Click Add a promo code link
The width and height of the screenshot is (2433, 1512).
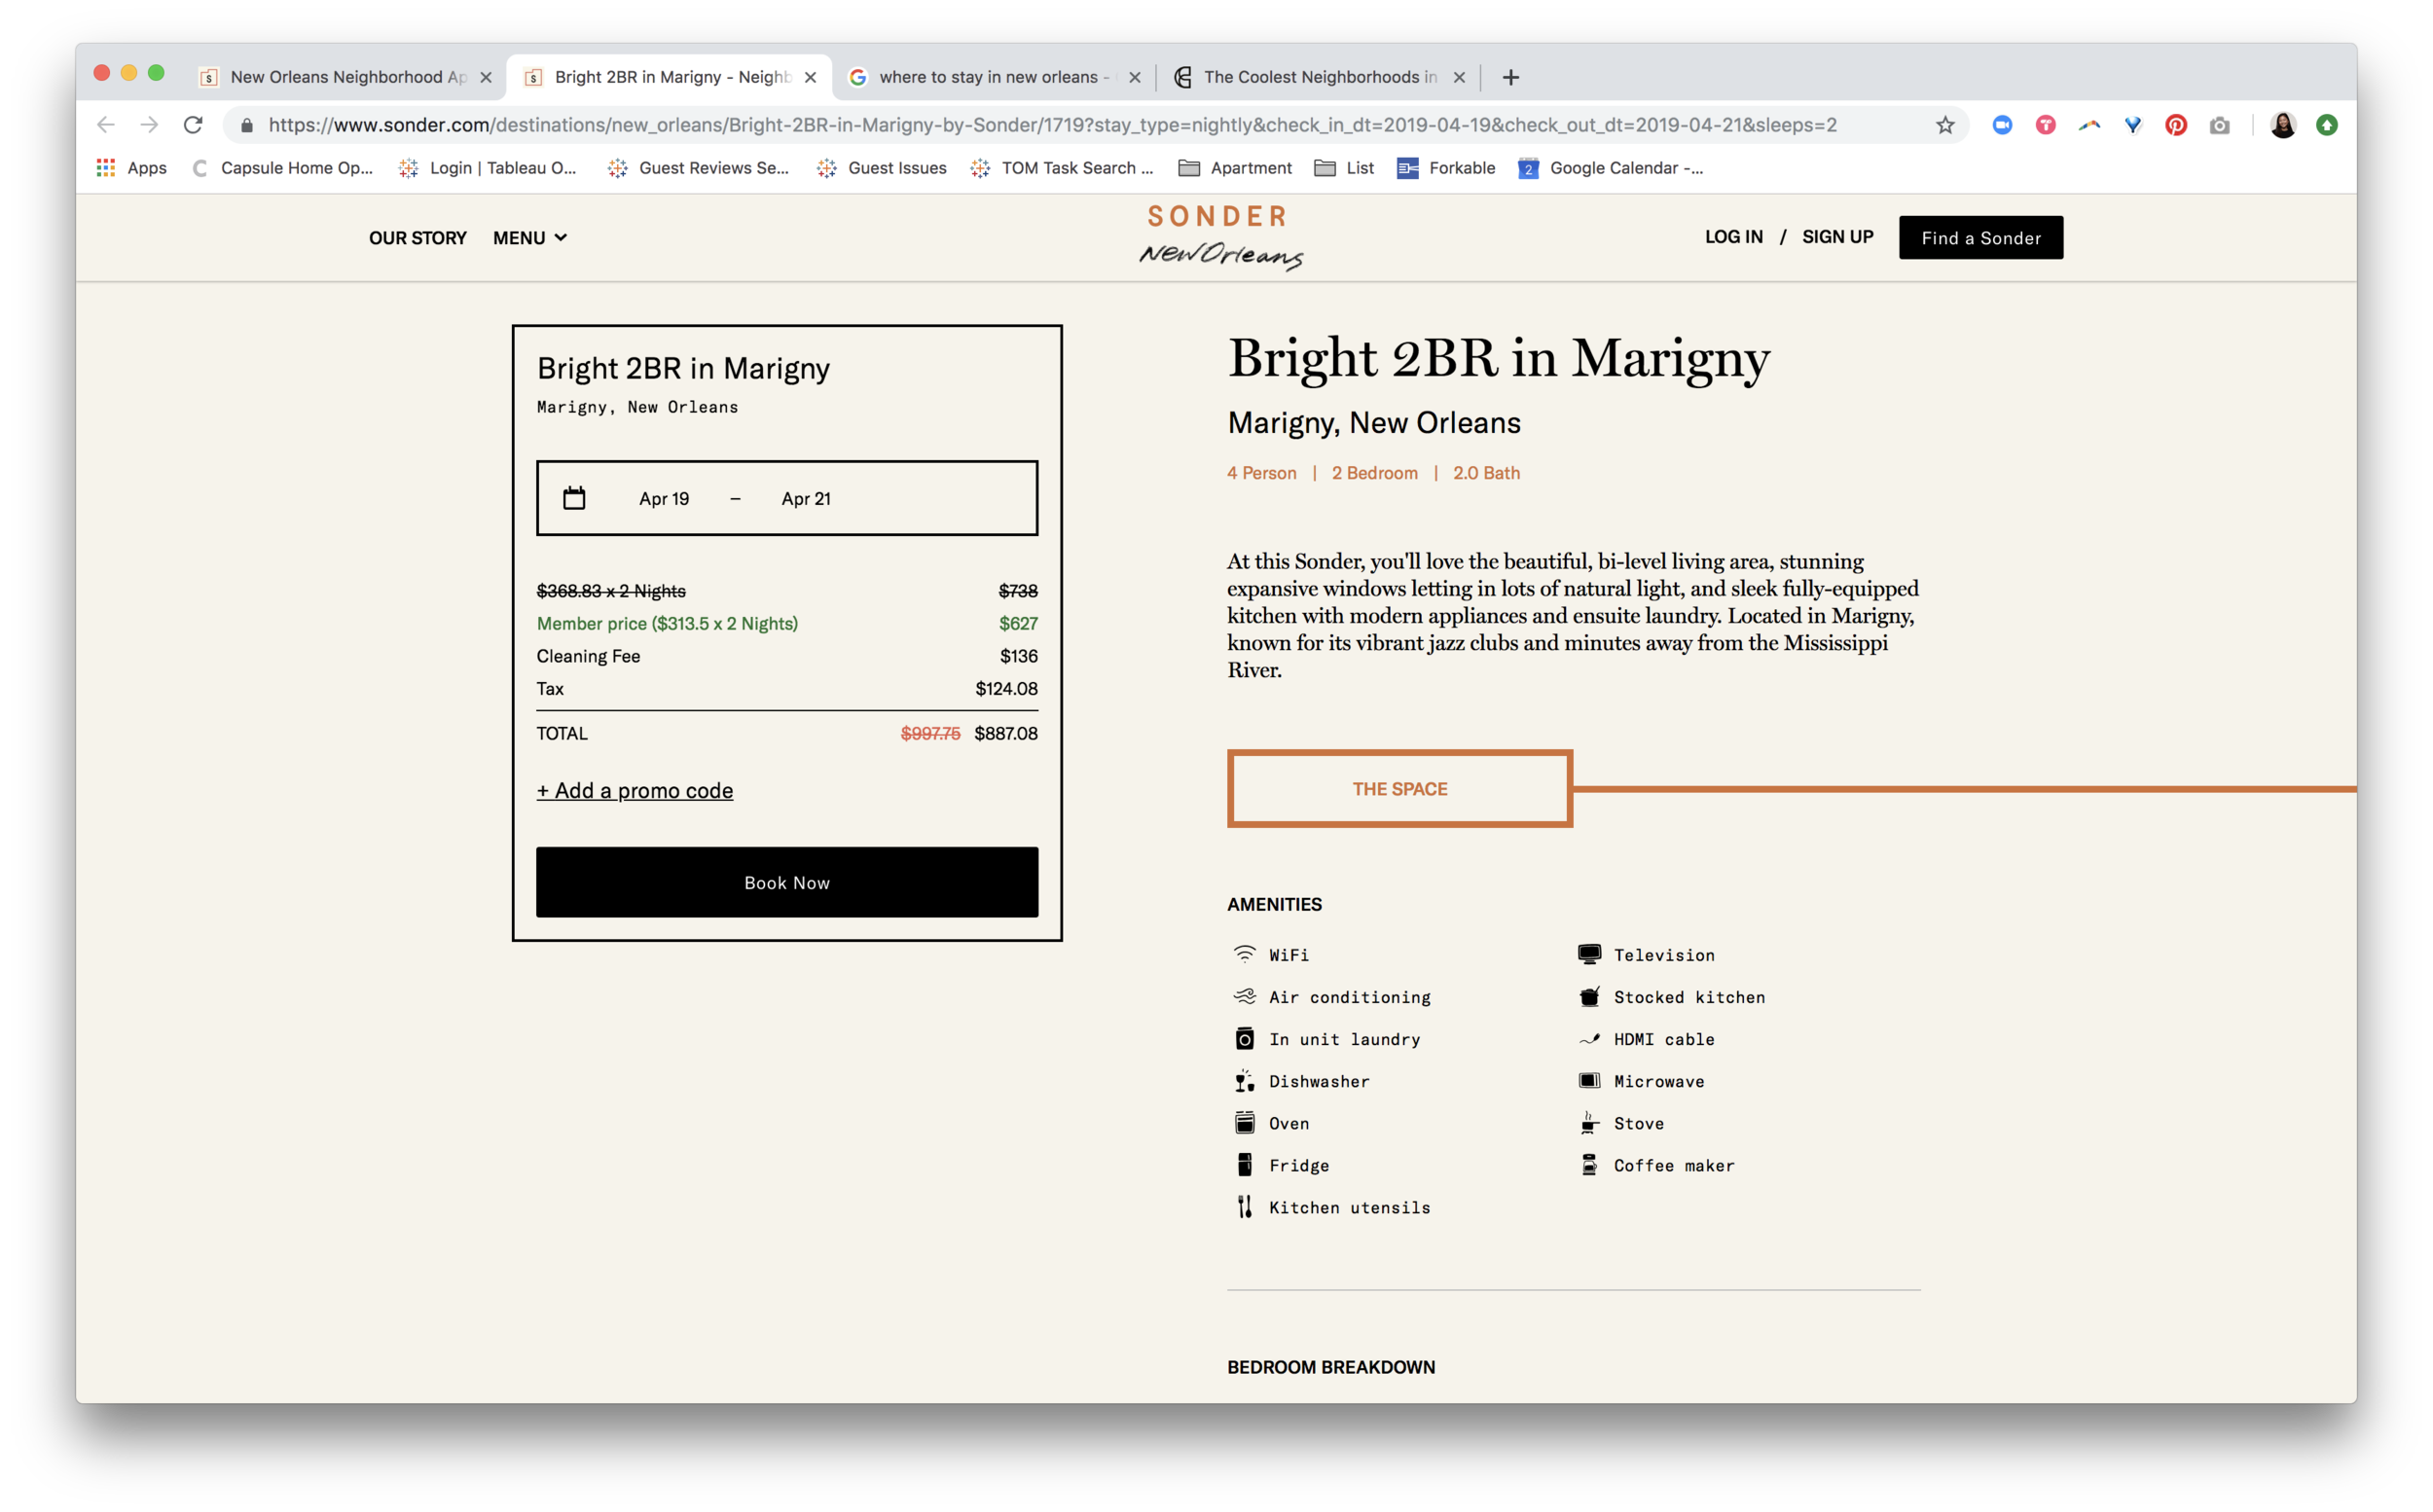[634, 790]
